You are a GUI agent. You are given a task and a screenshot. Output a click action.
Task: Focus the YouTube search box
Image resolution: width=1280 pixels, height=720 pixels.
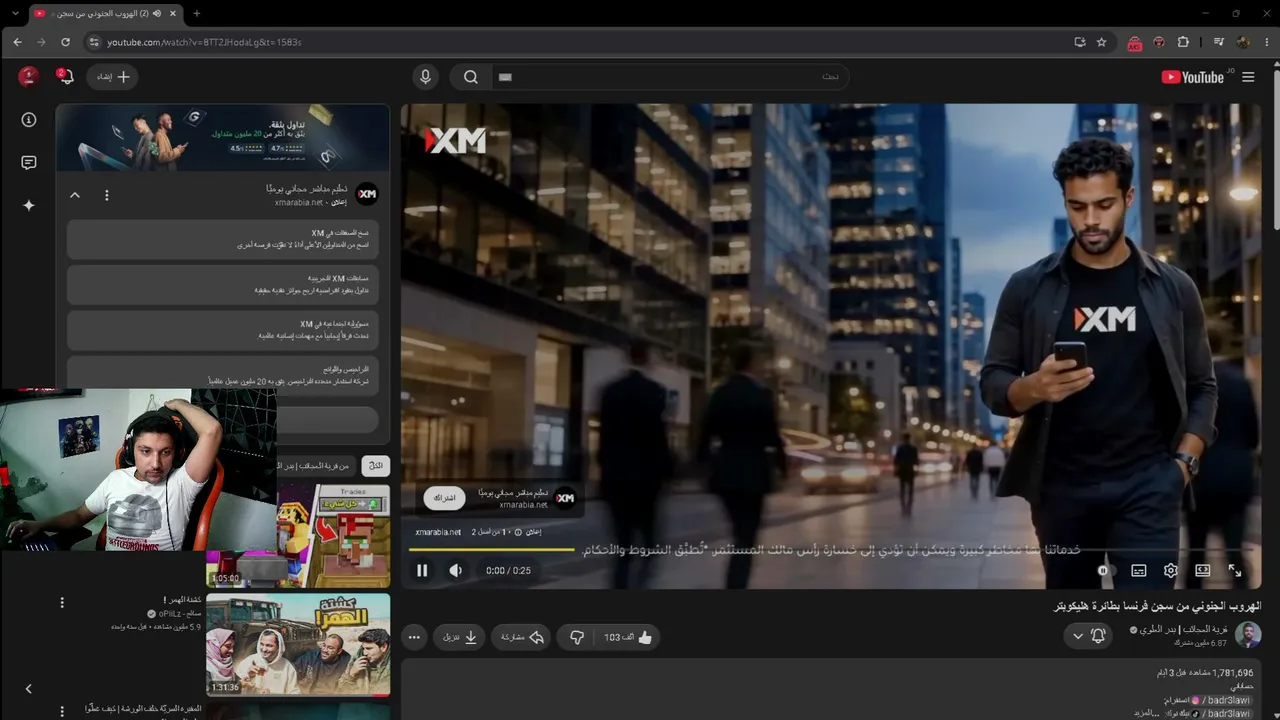pos(670,77)
